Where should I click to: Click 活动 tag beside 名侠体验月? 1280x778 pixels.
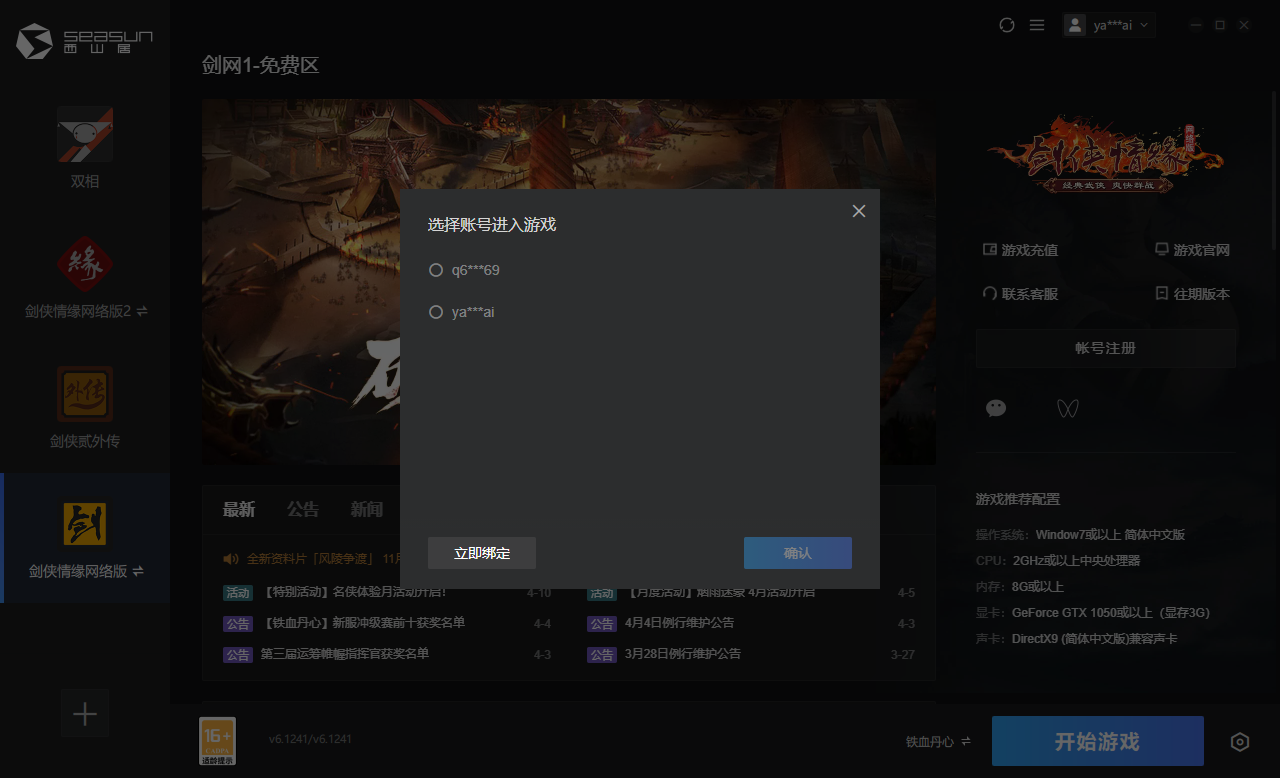(238, 592)
